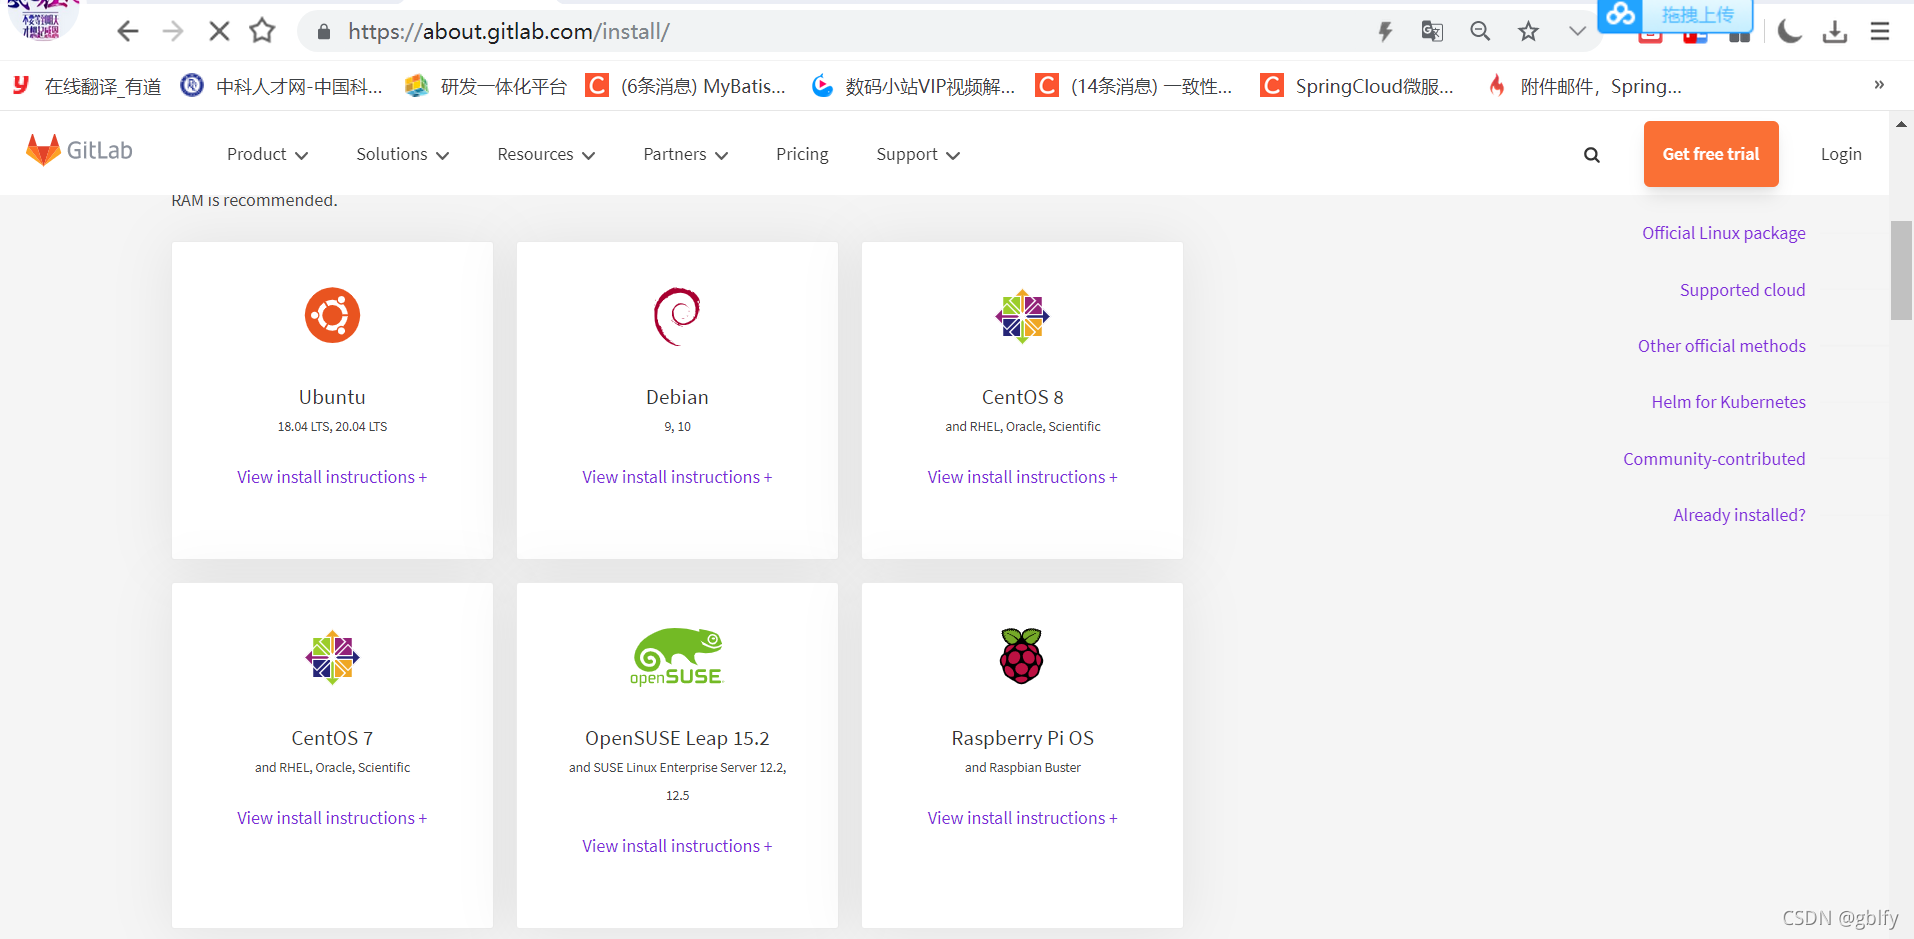
Task: Click the Raspberry Pi OS title text
Action: point(1022,738)
